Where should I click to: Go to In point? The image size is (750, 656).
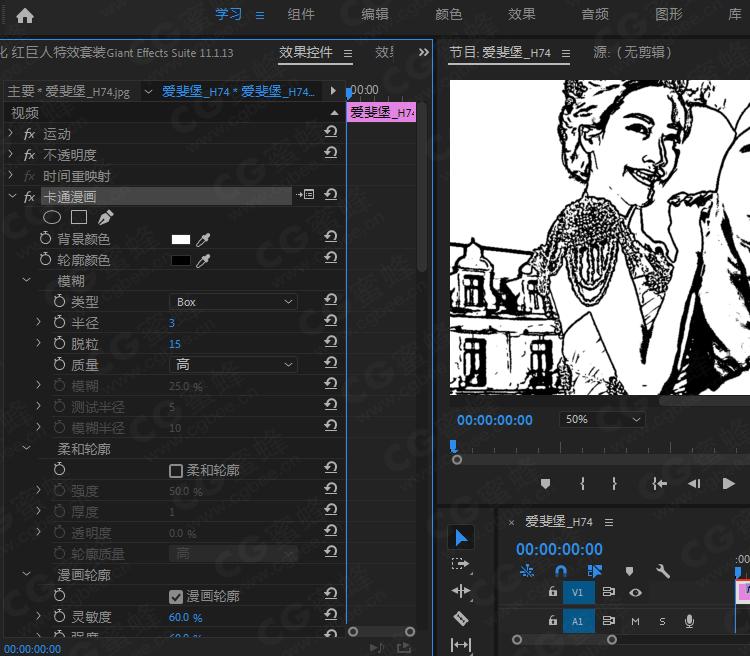pos(660,484)
